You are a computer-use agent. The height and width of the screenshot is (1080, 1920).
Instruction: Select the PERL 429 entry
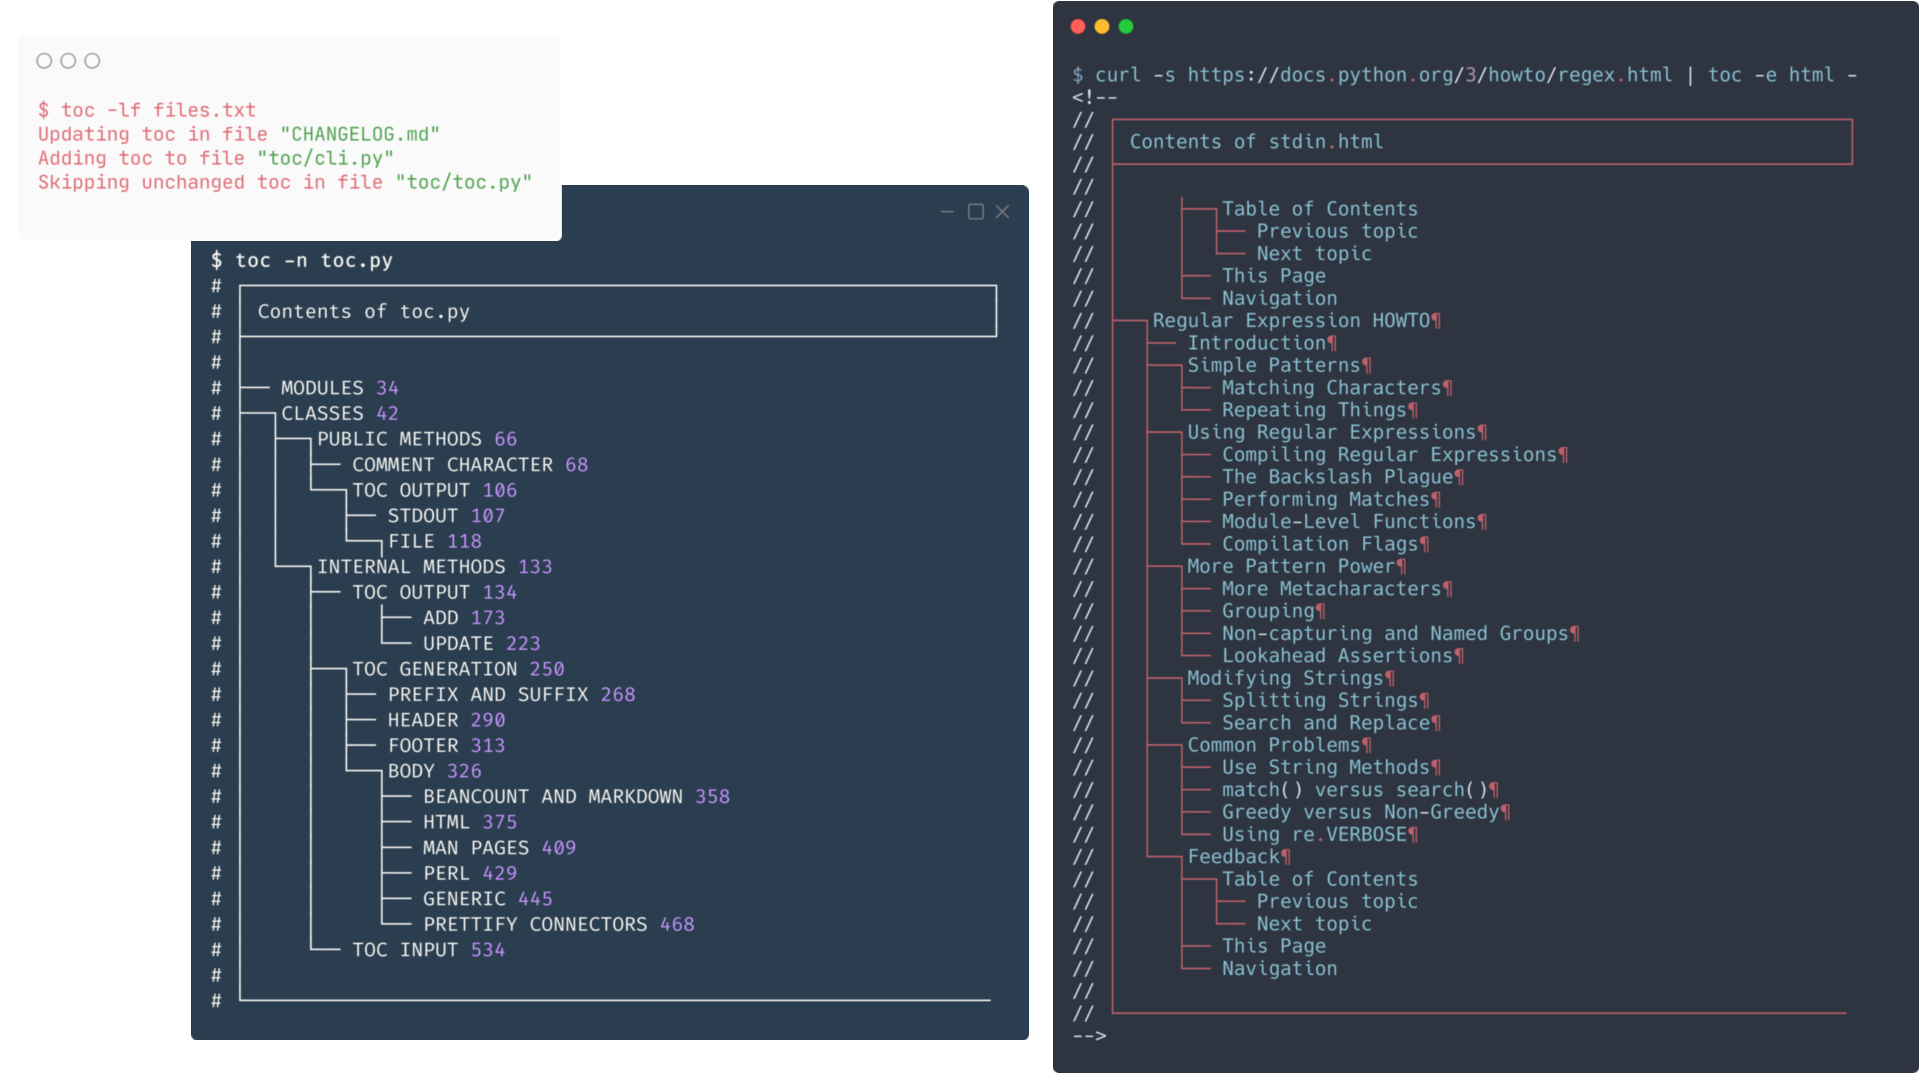(470, 874)
